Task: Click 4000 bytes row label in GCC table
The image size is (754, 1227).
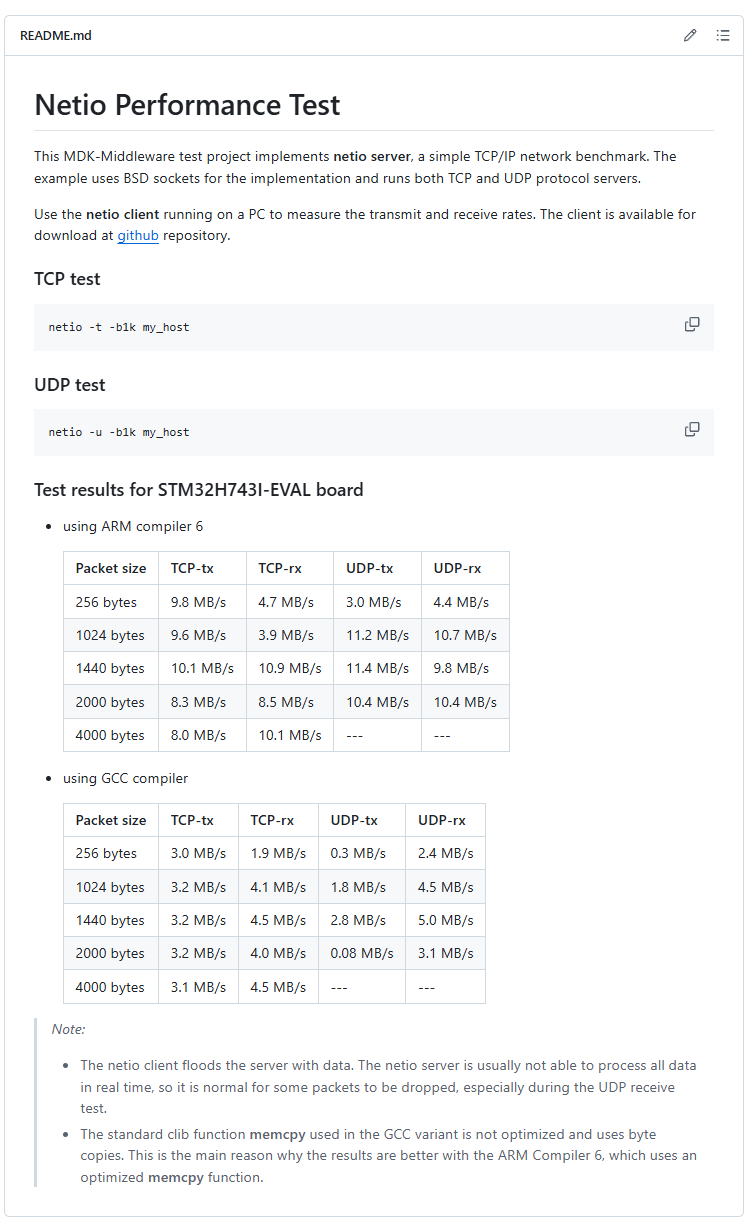Action: [111, 987]
